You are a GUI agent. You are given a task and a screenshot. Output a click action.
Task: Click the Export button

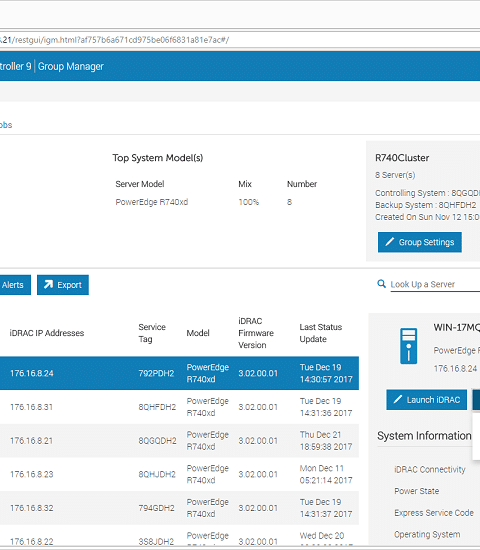point(63,285)
